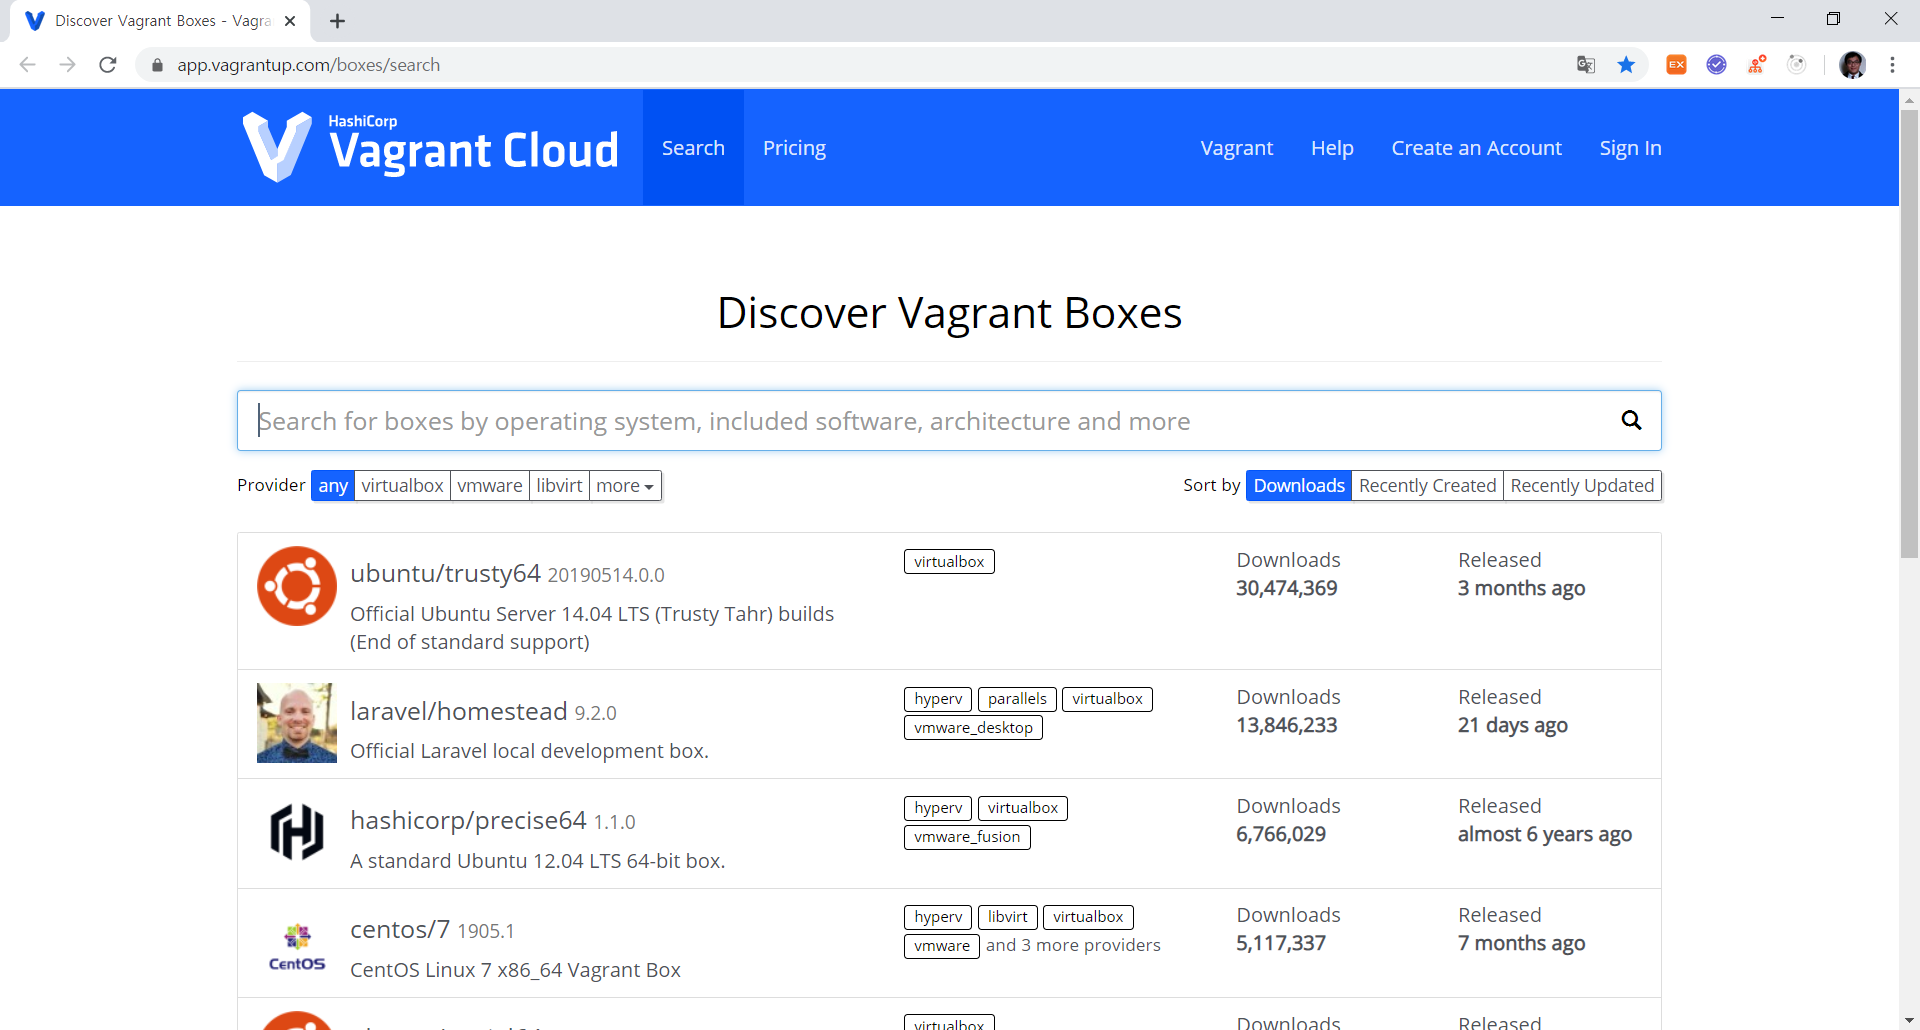1920x1030 pixels.
Task: Click the browser back arrow
Action: [x=28, y=65]
